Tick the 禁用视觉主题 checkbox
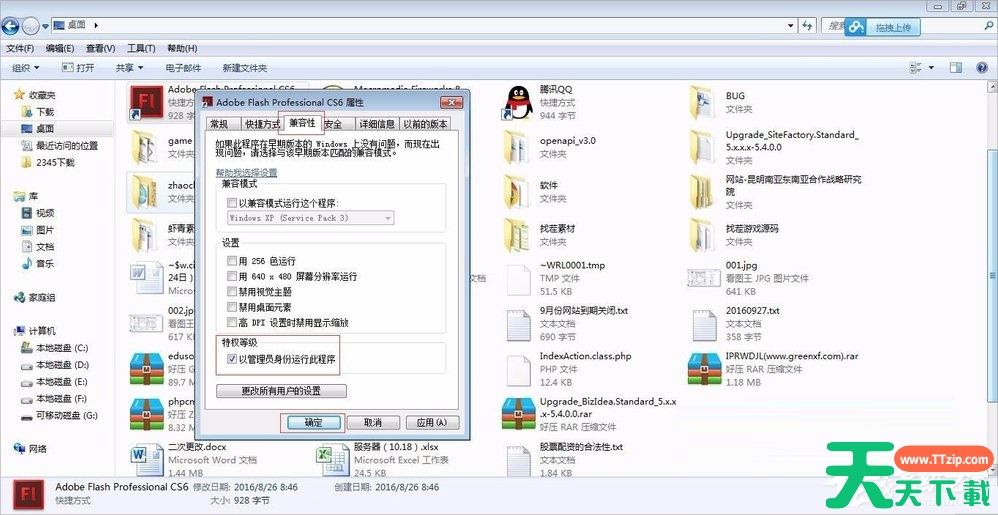The height and width of the screenshot is (515, 998). pyautogui.click(x=233, y=291)
